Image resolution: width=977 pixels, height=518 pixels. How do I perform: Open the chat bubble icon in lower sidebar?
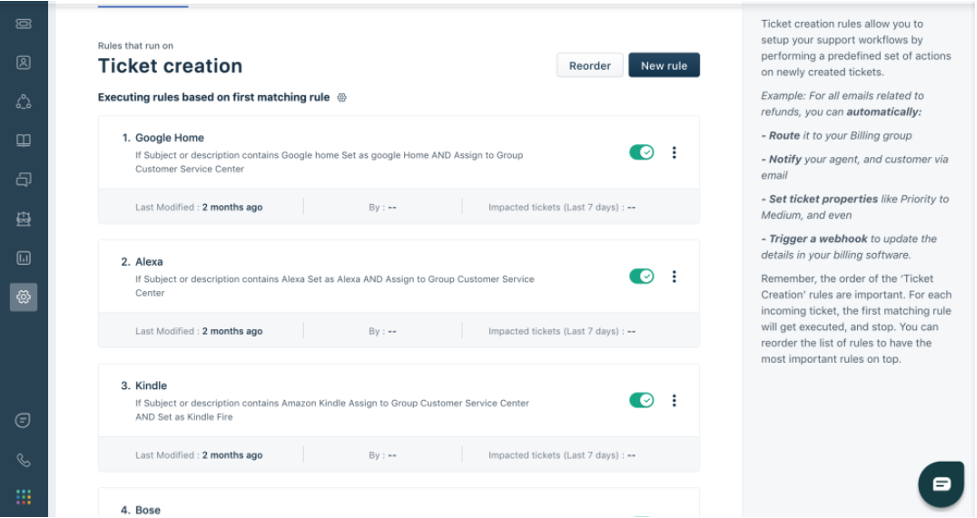point(23,421)
